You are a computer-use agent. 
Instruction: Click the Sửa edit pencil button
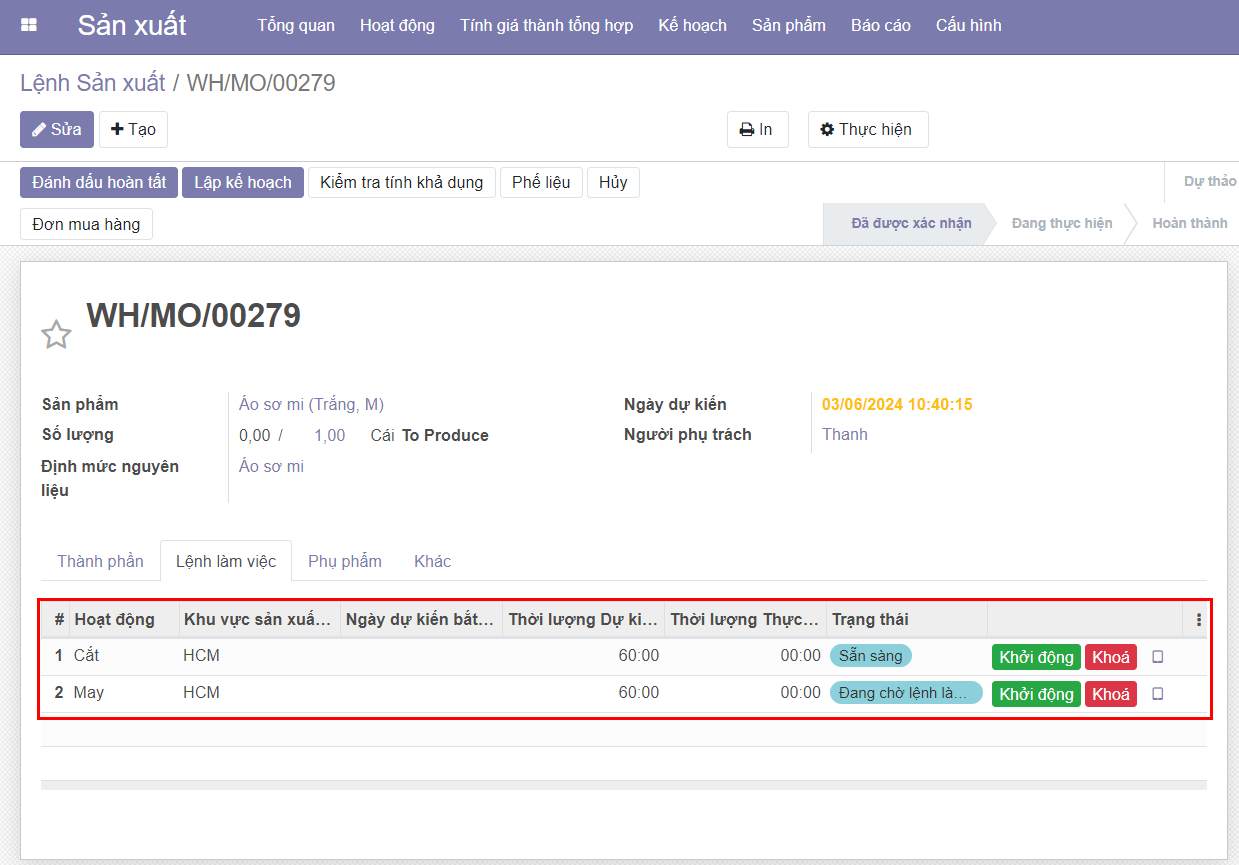(x=57, y=129)
